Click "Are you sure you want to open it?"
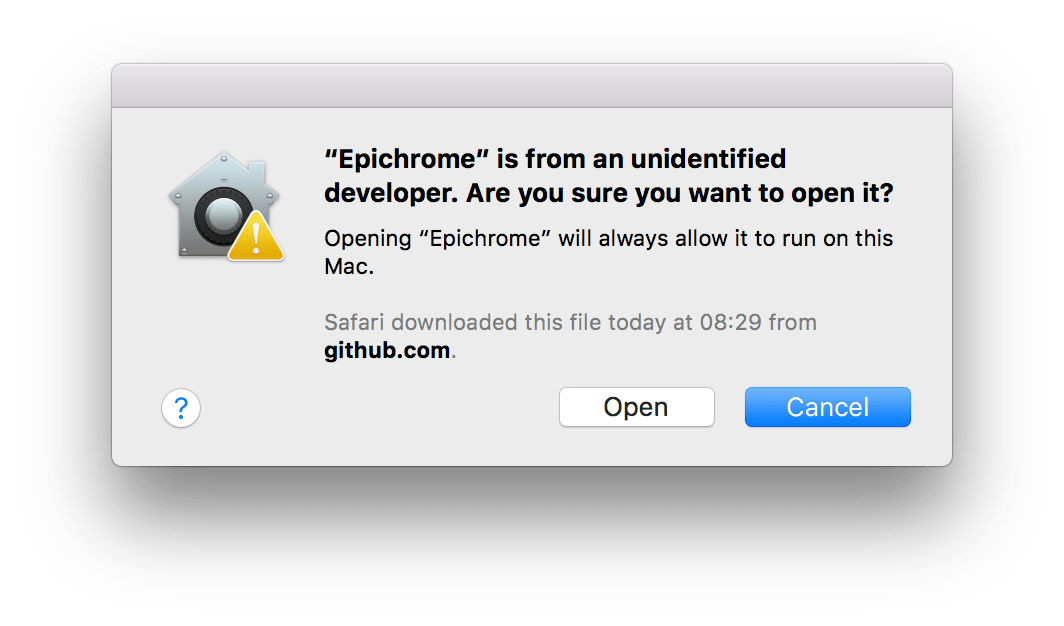 point(680,193)
